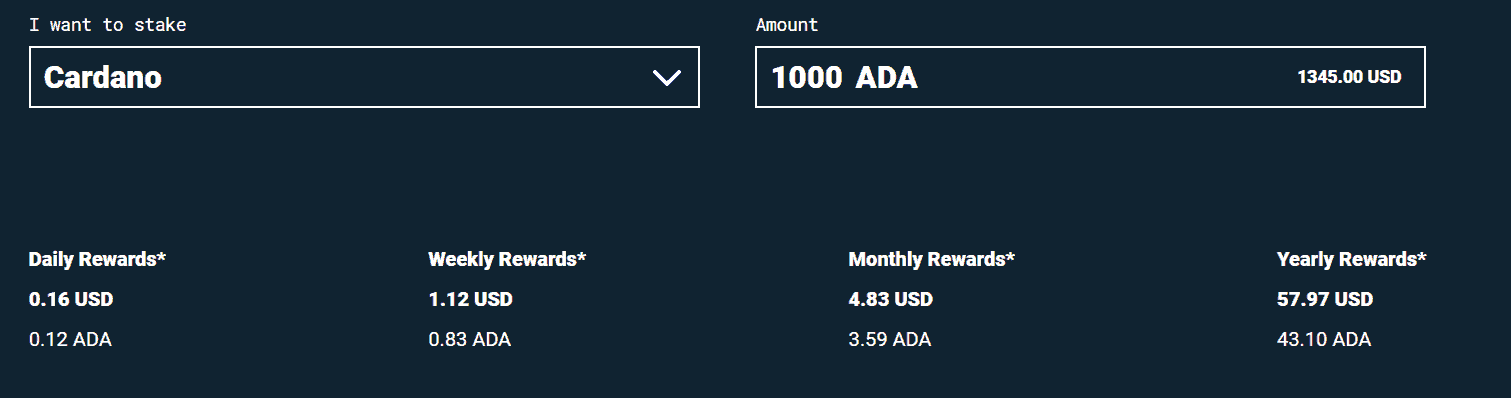The width and height of the screenshot is (1511, 398).
Task: Click the 43.10 ADA yearly reward value
Action: 1324,340
